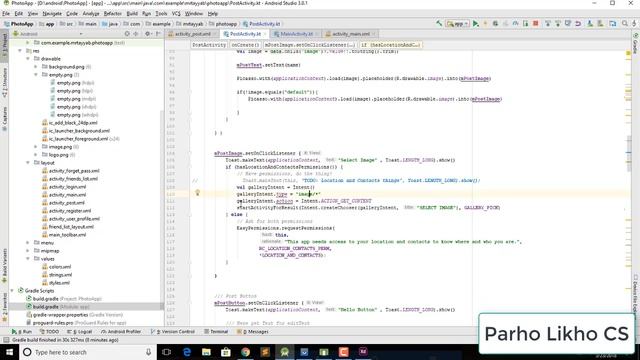Image resolution: width=640 pixels, height=360 pixels.
Task: Click the PostActivity breadcrumb in editor
Action: 209,45
